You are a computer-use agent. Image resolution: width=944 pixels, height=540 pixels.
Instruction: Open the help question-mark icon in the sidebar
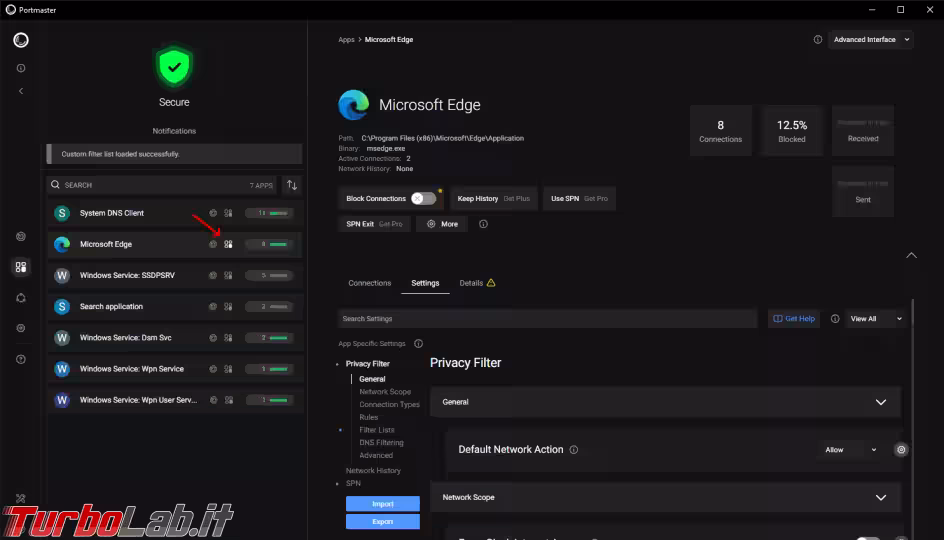point(21,359)
